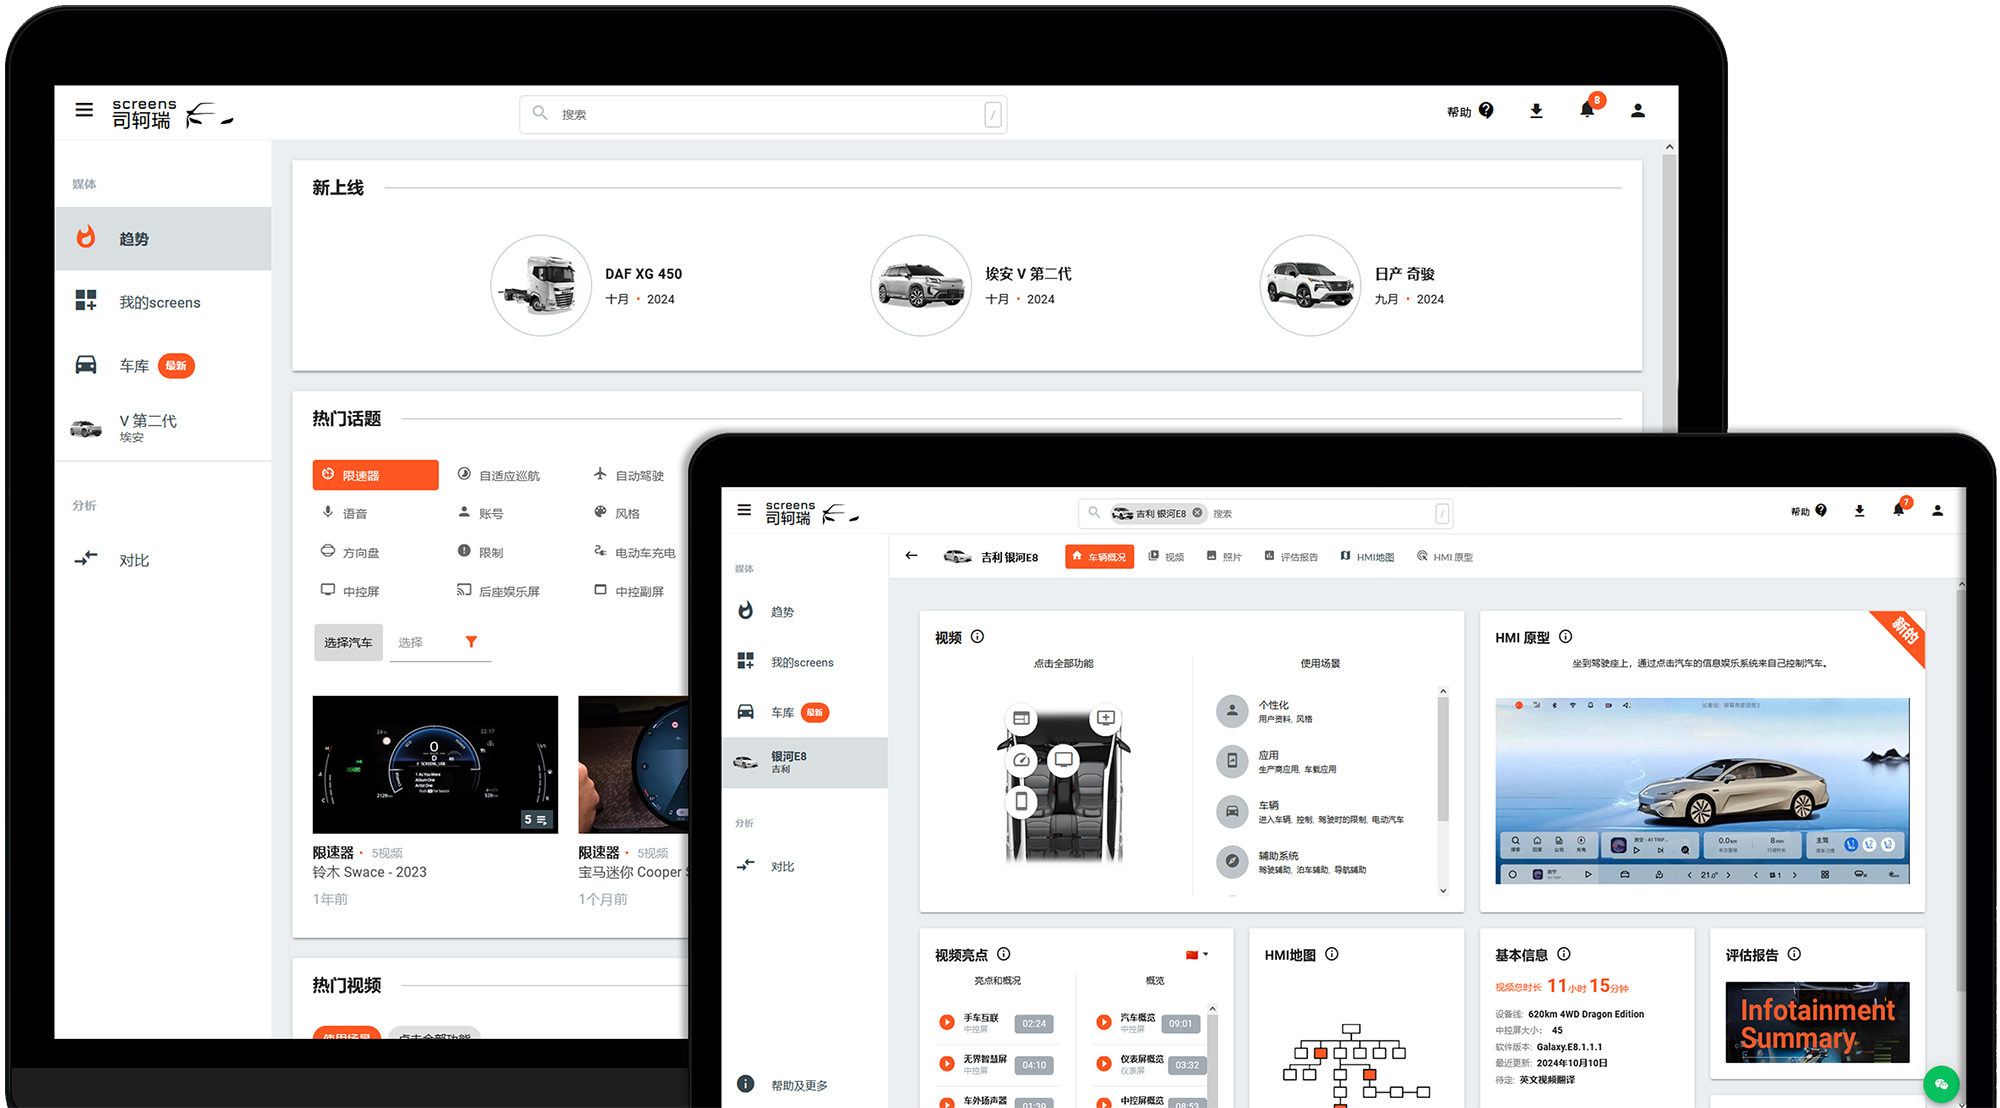Play 汽车概览 overview video
Screen dimensions: 2000x1108
[x=1104, y=1022]
